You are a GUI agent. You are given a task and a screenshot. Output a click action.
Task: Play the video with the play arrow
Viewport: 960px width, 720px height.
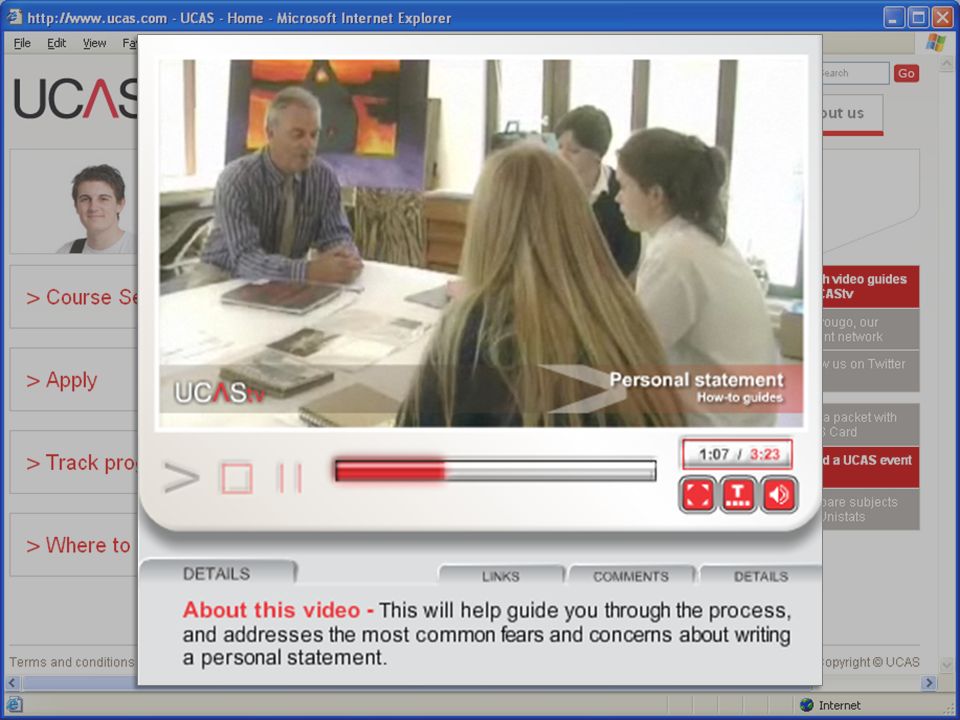pos(181,478)
